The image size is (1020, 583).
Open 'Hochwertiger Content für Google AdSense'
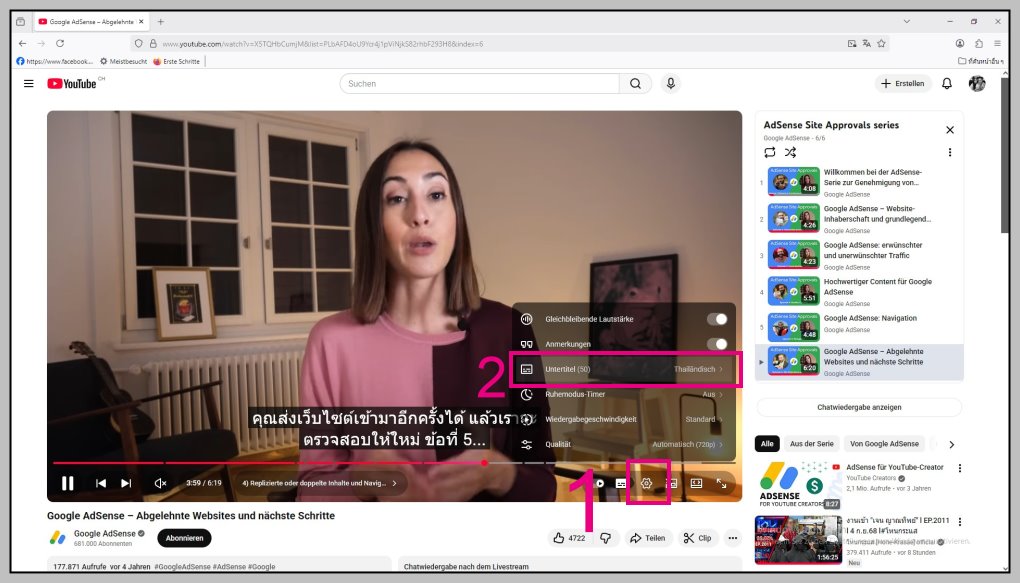click(859, 292)
